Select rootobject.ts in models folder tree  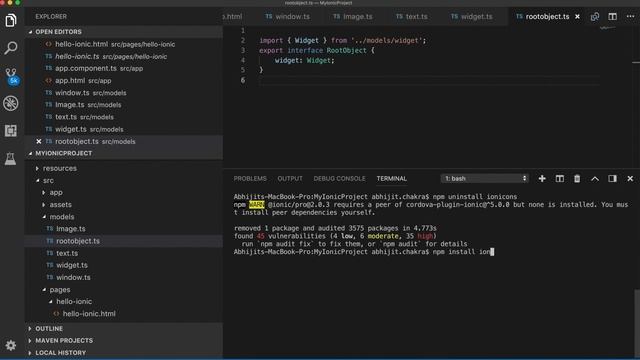click(x=124, y=241)
